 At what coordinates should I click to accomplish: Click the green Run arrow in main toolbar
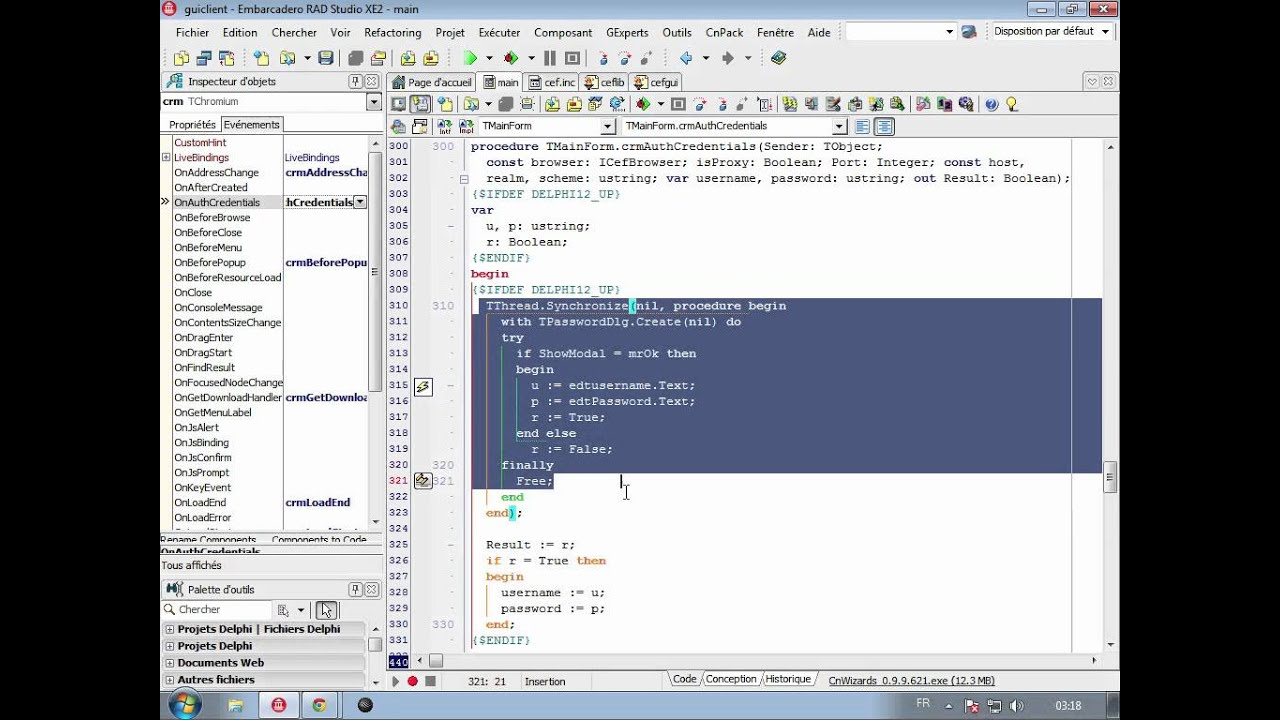[x=469, y=58]
